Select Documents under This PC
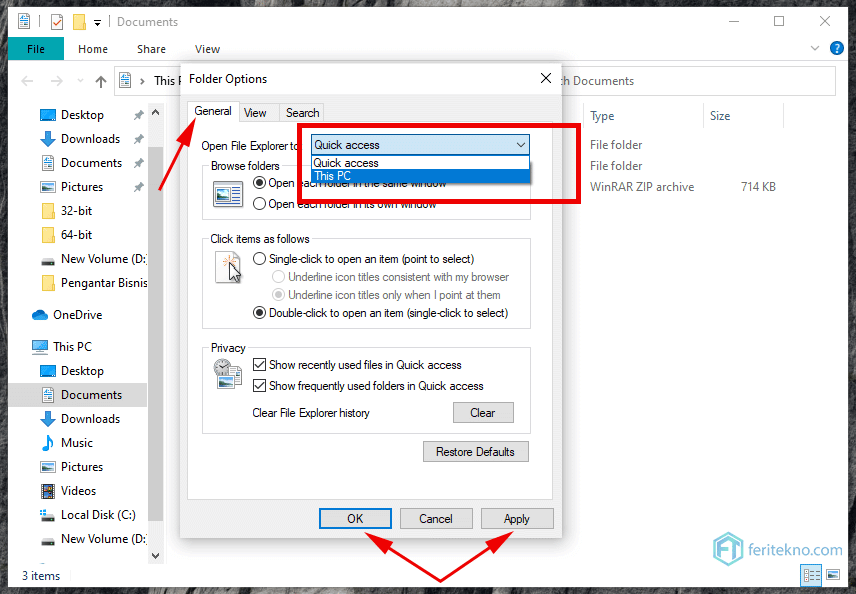Viewport: 856px width, 594px height. point(91,395)
